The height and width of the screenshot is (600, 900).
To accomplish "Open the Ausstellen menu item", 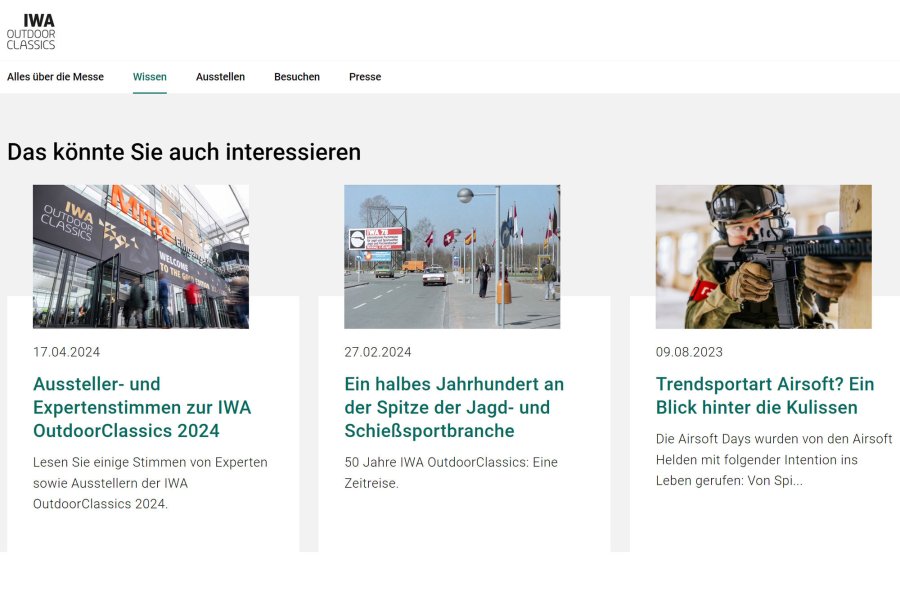I will click(220, 77).
